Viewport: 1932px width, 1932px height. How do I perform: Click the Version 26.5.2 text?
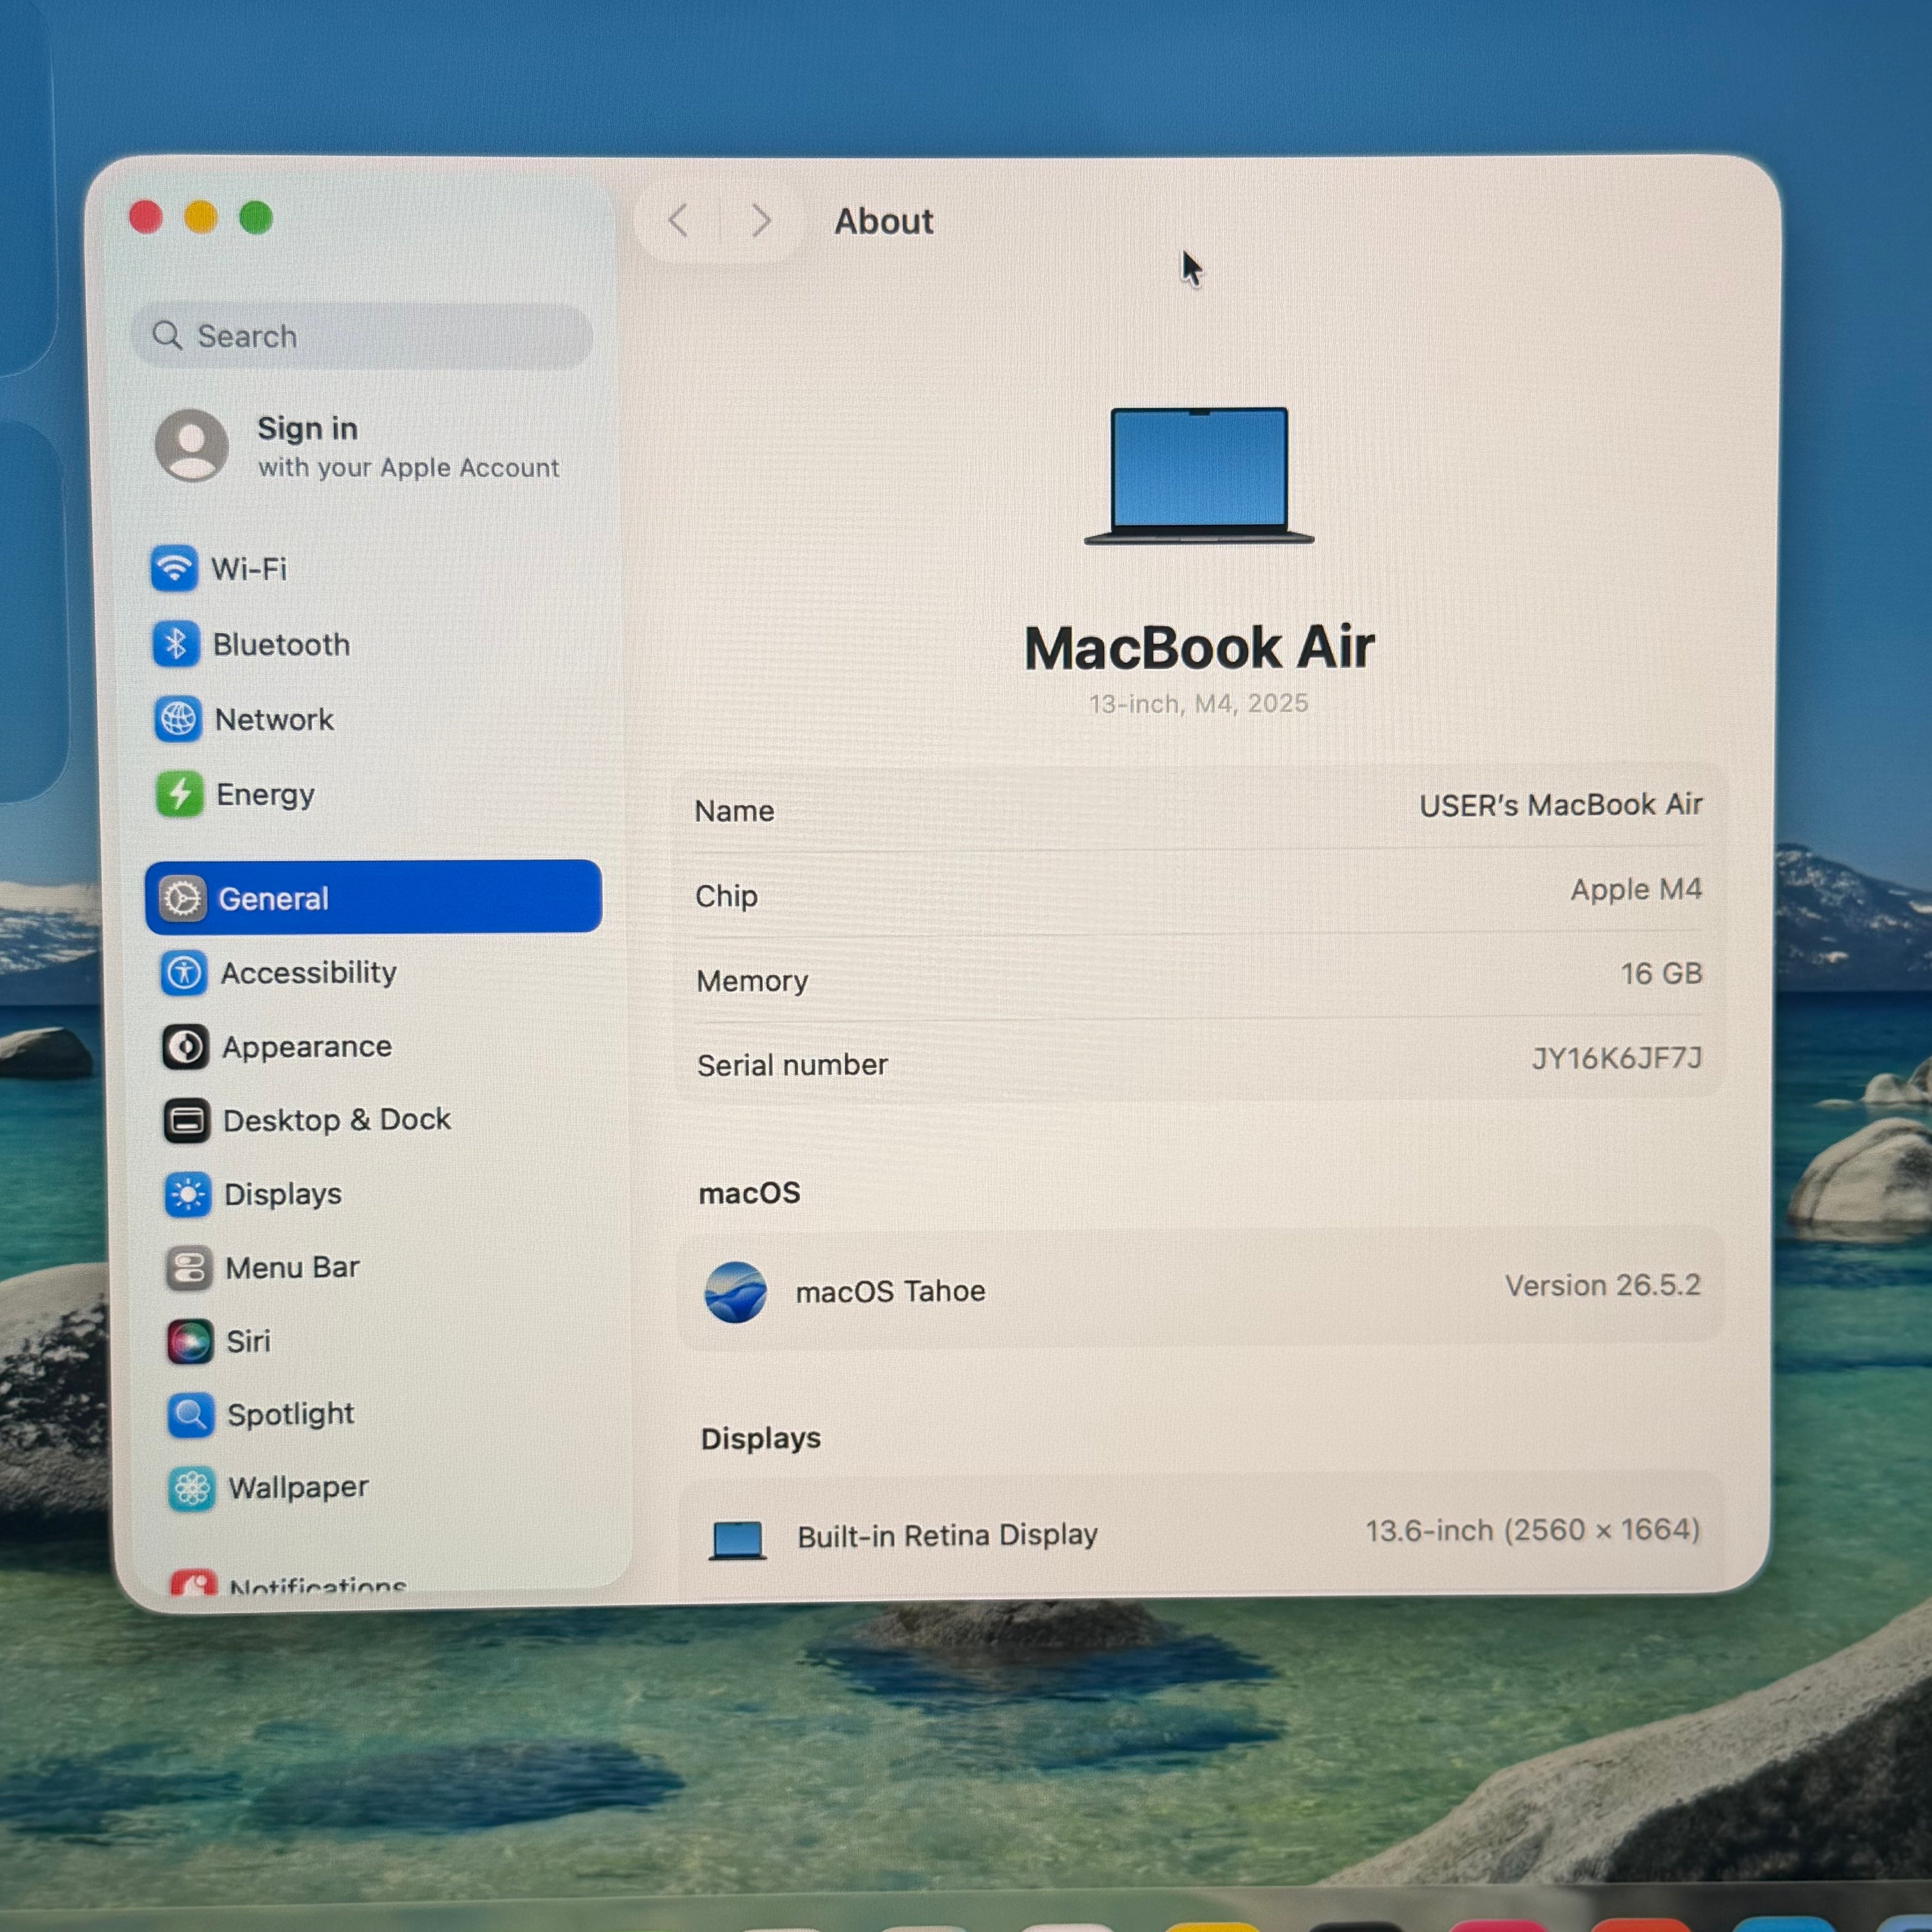click(1602, 1285)
